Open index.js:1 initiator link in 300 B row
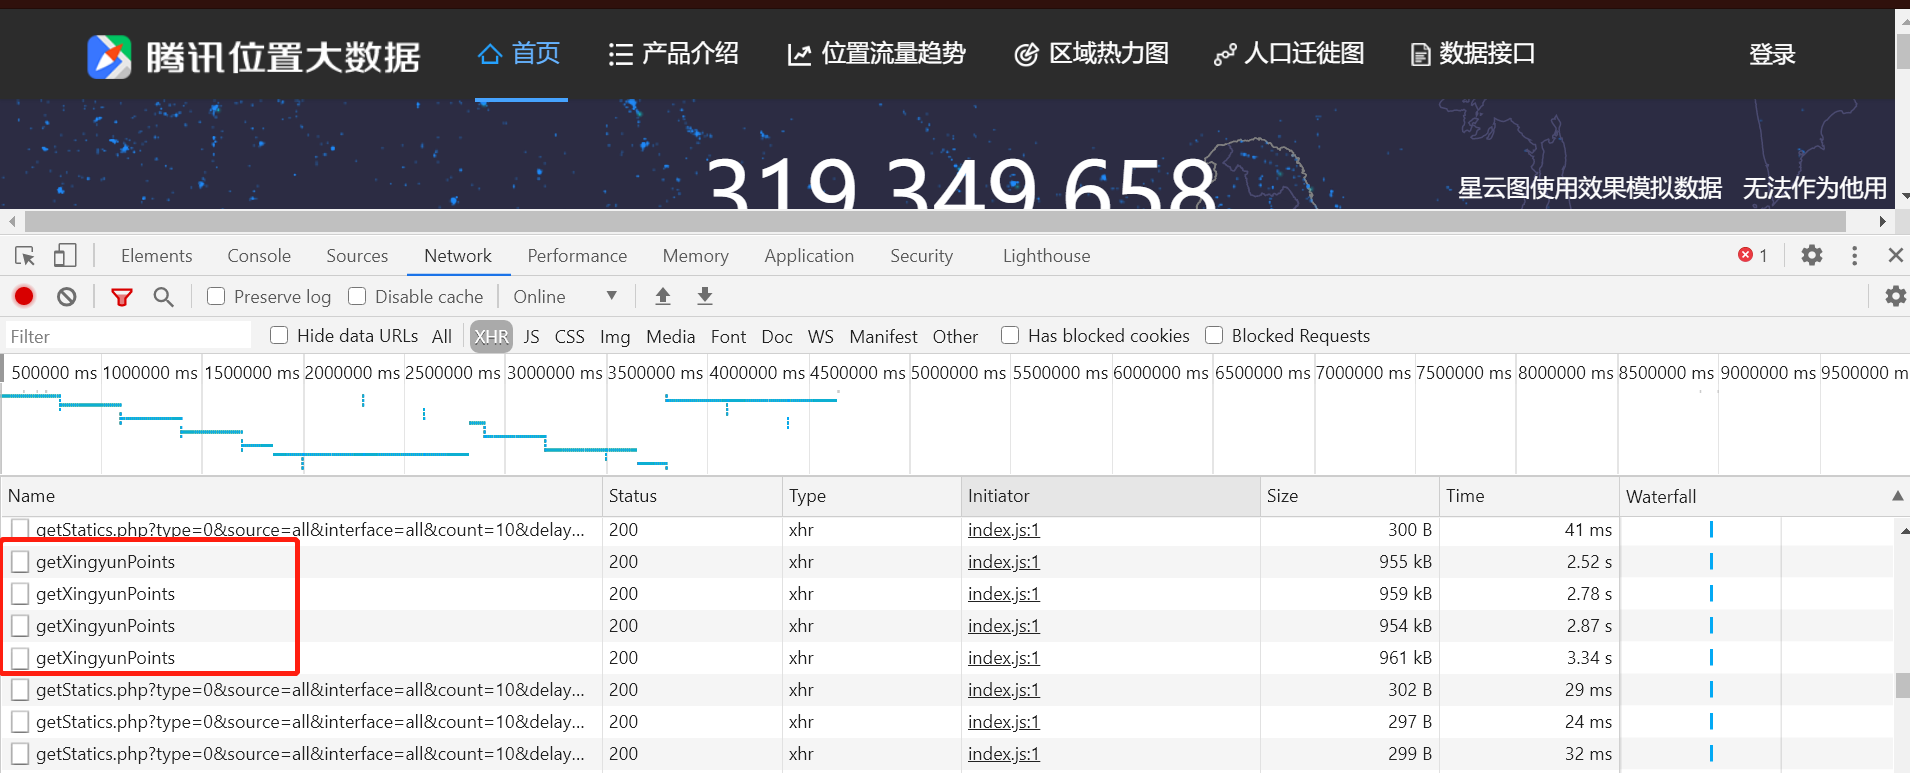This screenshot has height=773, width=1910. tap(1003, 530)
